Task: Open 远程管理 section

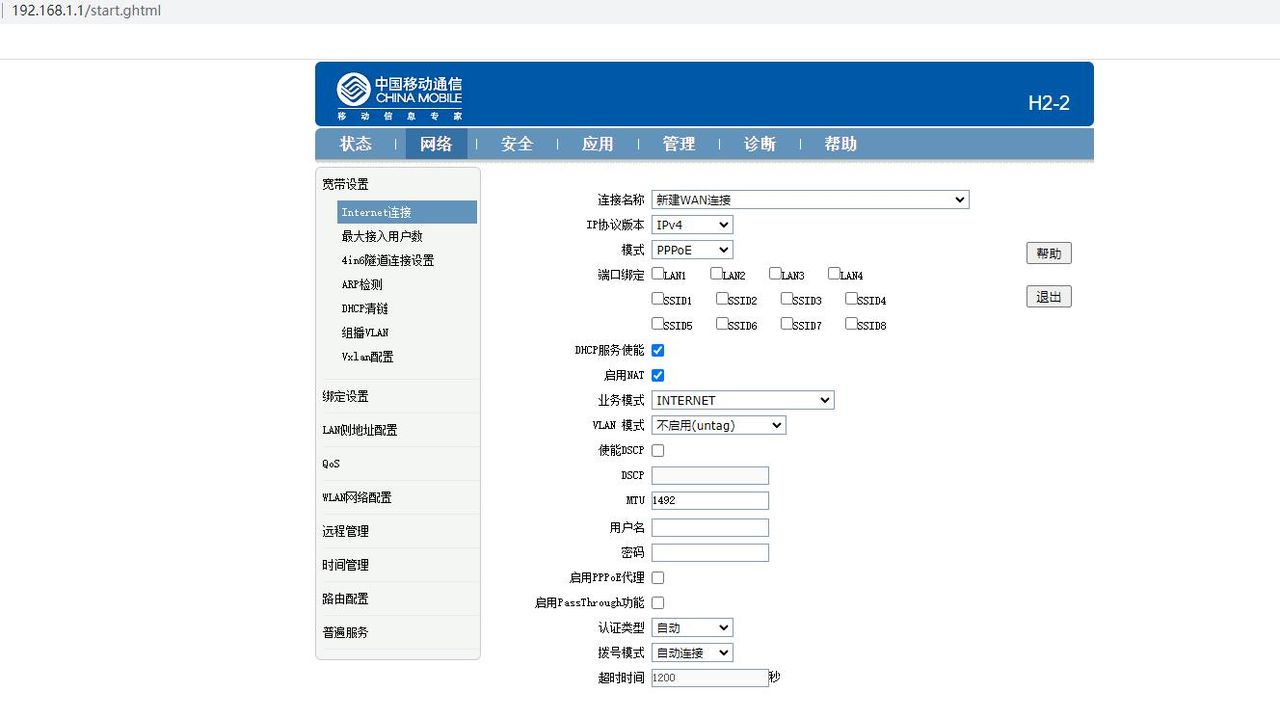Action: coord(345,531)
